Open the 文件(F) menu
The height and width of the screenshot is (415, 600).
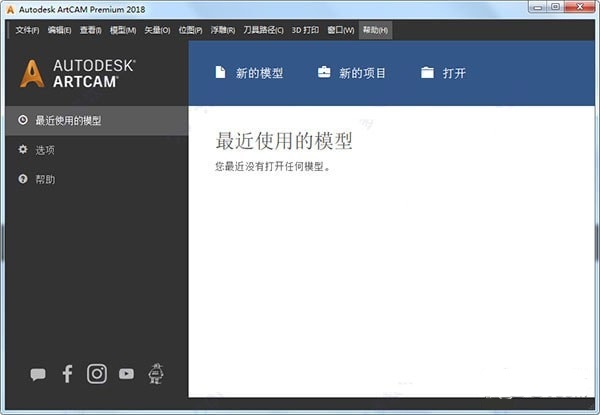click(27, 30)
